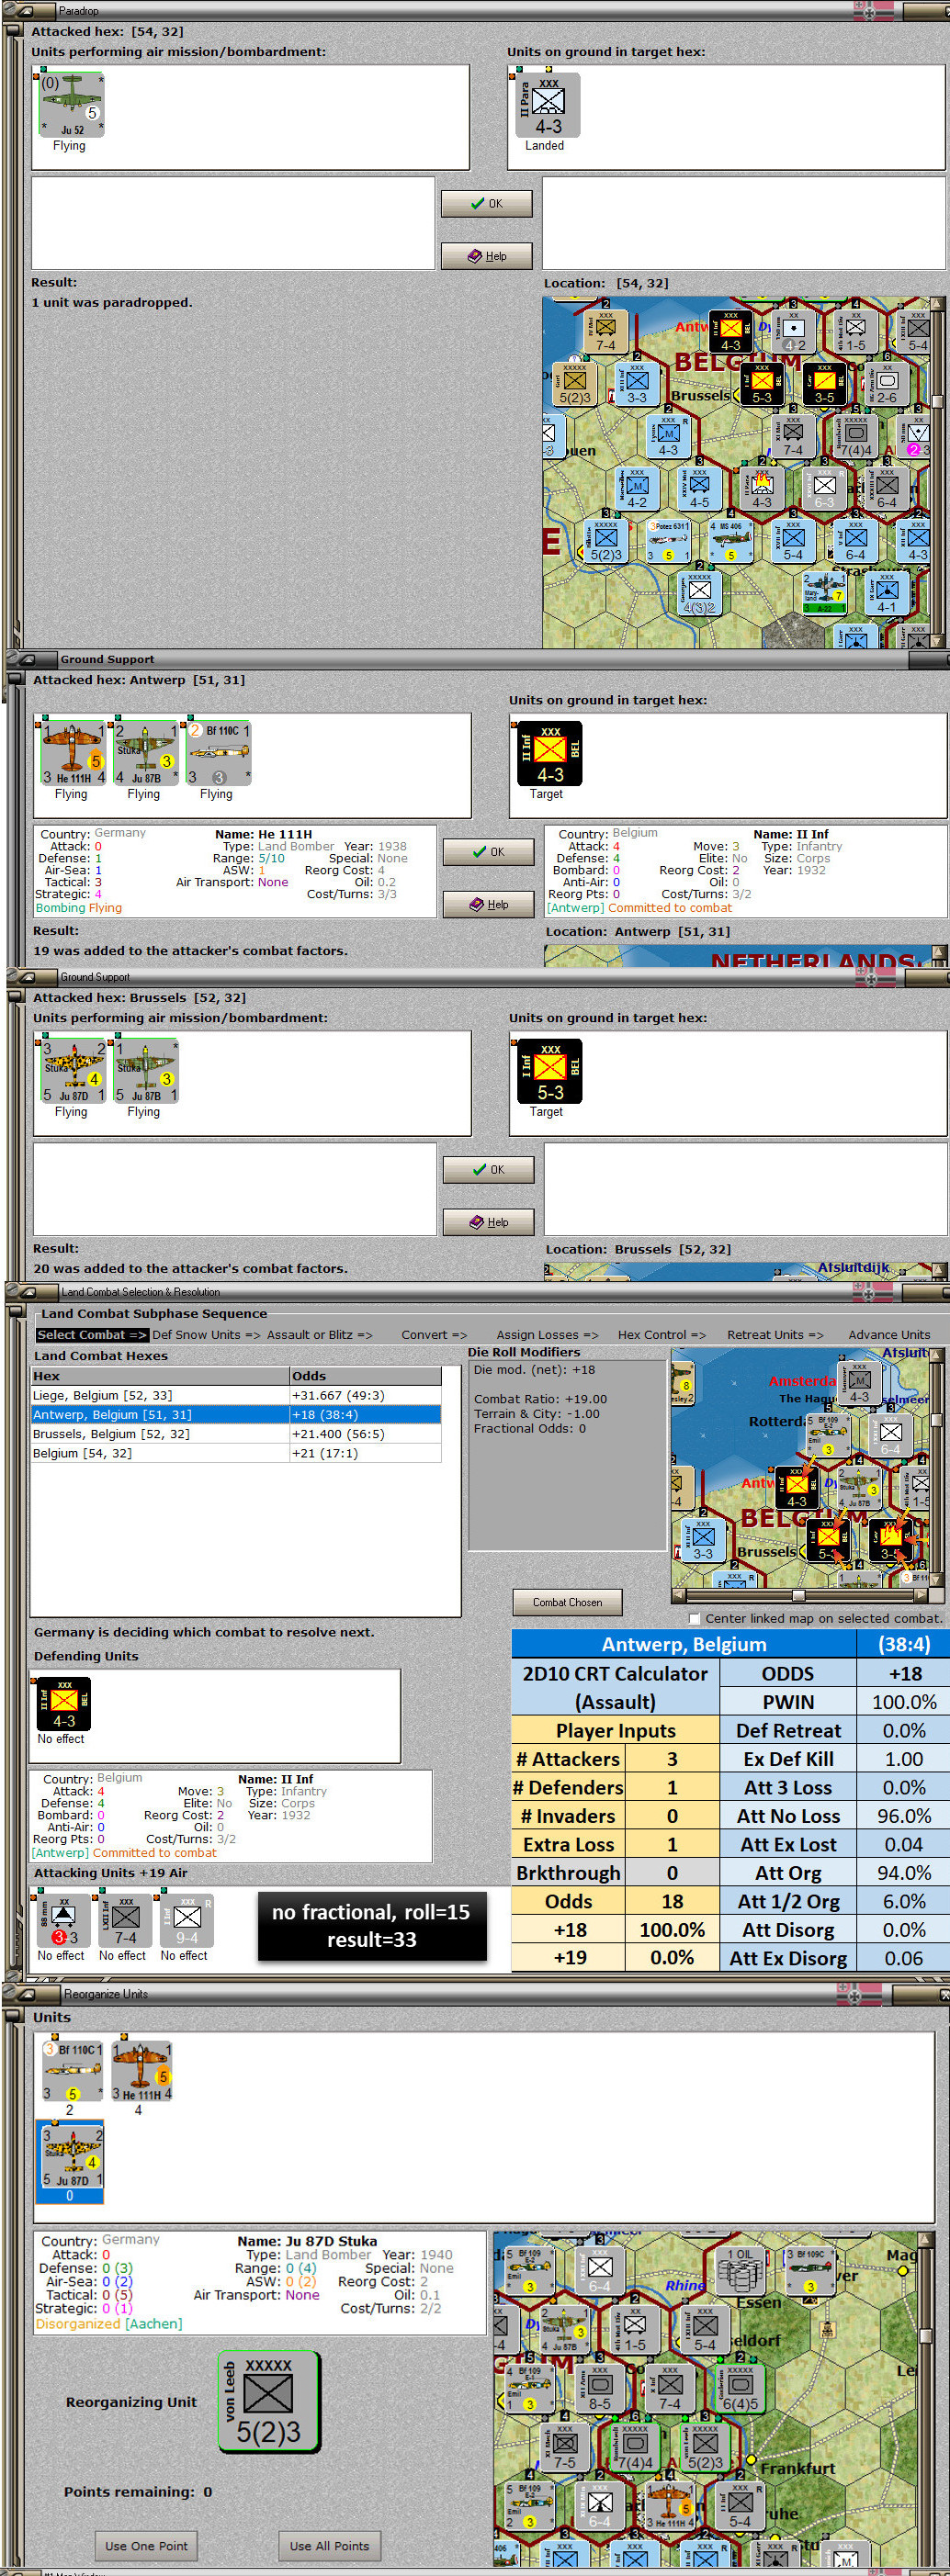Click the Retreat Units sequence step
950x2576 pixels.
775,1335
